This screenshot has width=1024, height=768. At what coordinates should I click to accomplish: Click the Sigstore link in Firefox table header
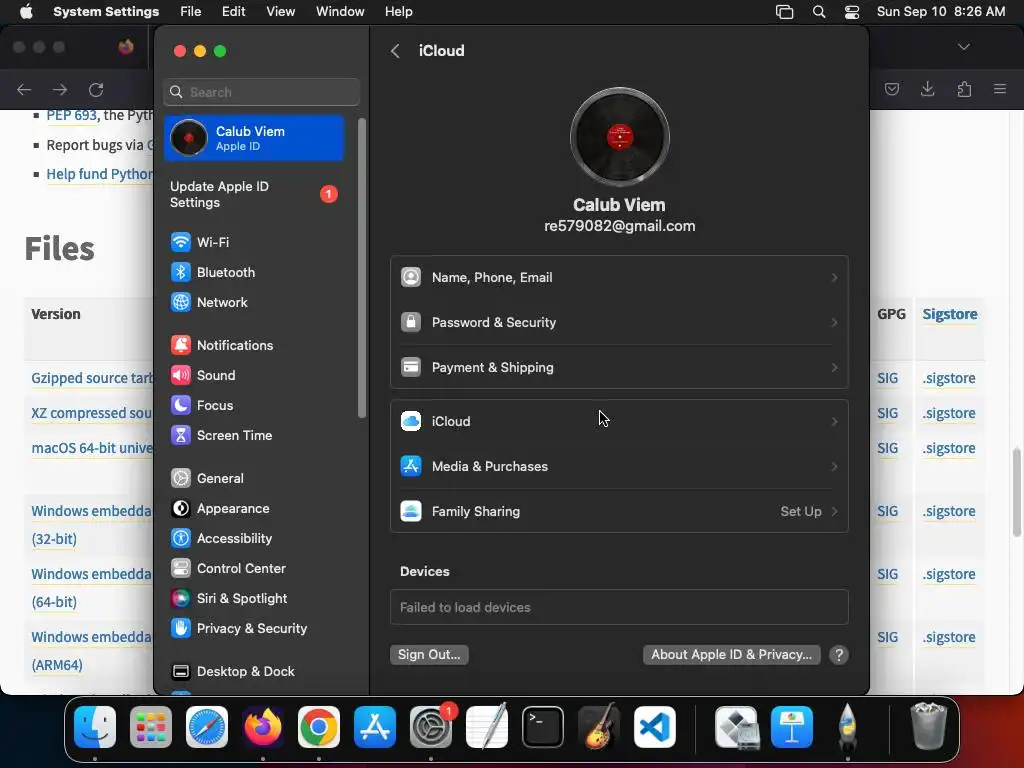click(x=950, y=314)
